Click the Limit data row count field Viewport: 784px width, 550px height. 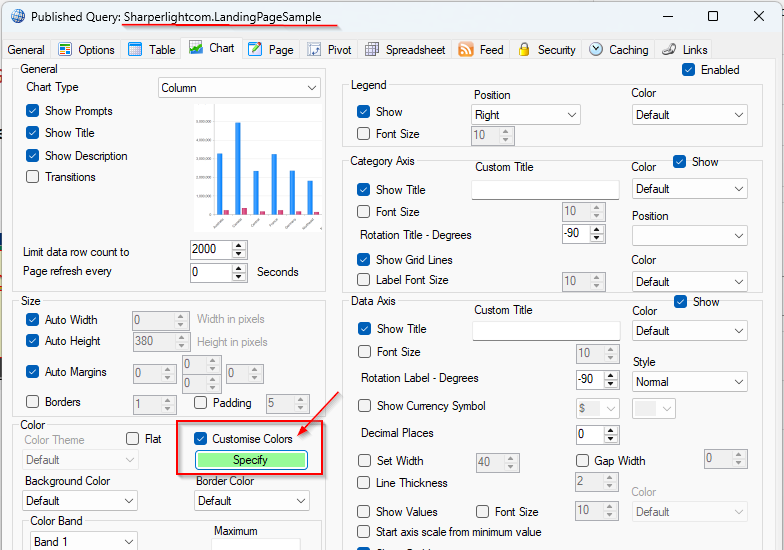coord(212,249)
